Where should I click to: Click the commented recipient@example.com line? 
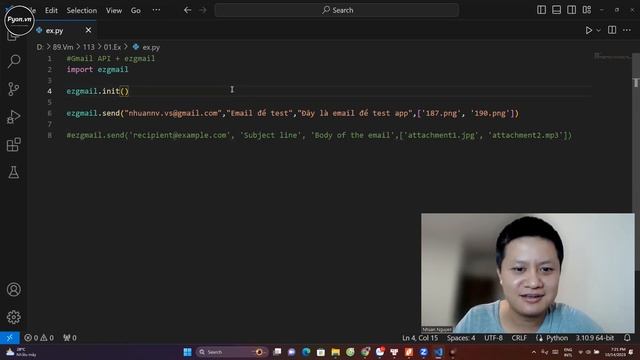tap(319, 135)
